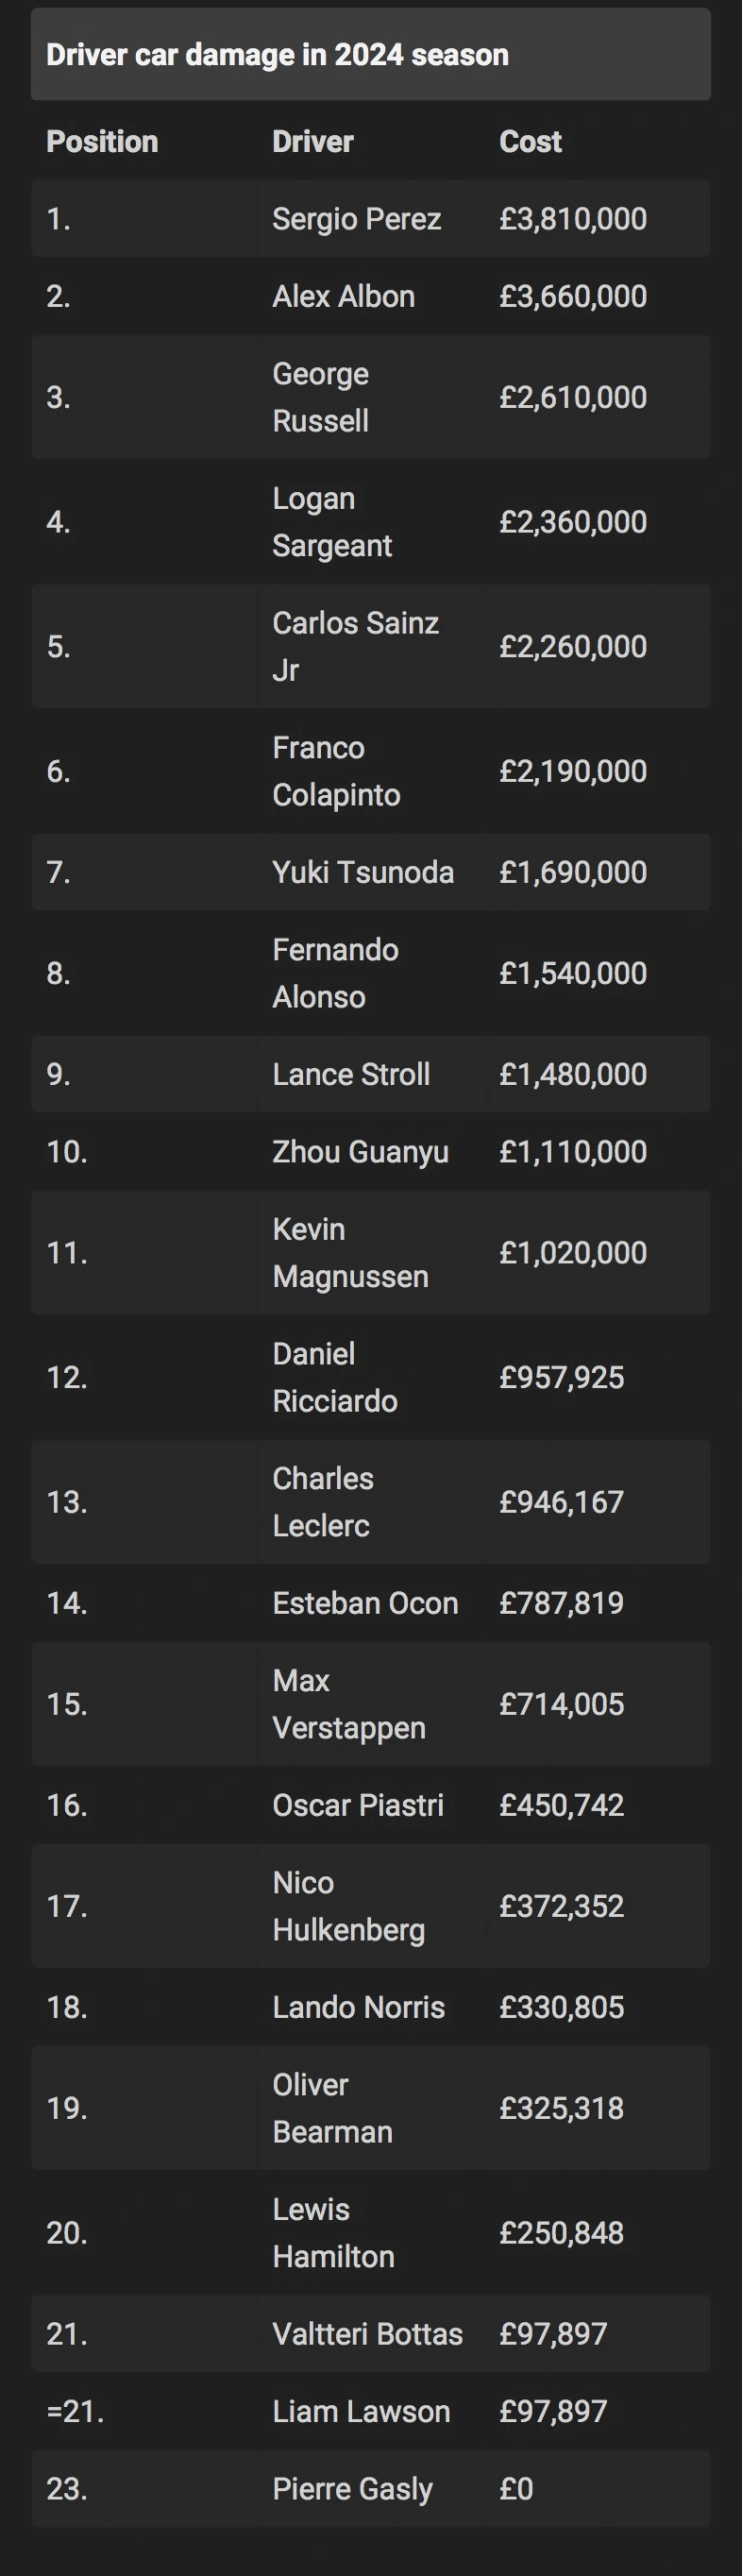Click Daniel Ricciardo's £957,925 value
742x2576 pixels.
[561, 1377]
